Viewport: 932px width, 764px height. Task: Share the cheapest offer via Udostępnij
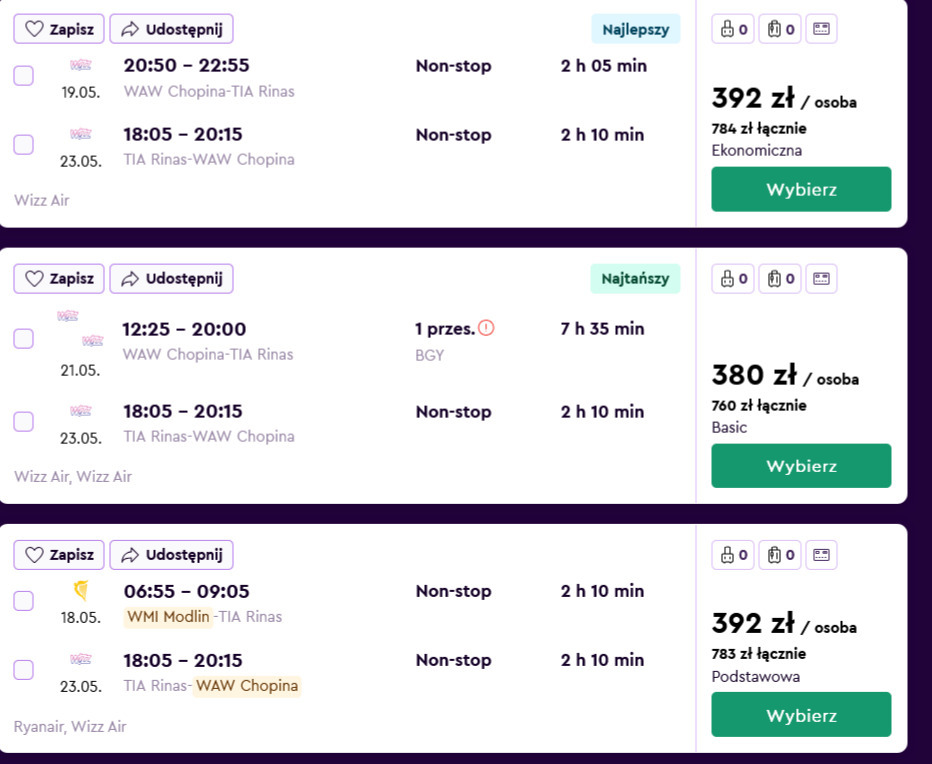click(171, 278)
